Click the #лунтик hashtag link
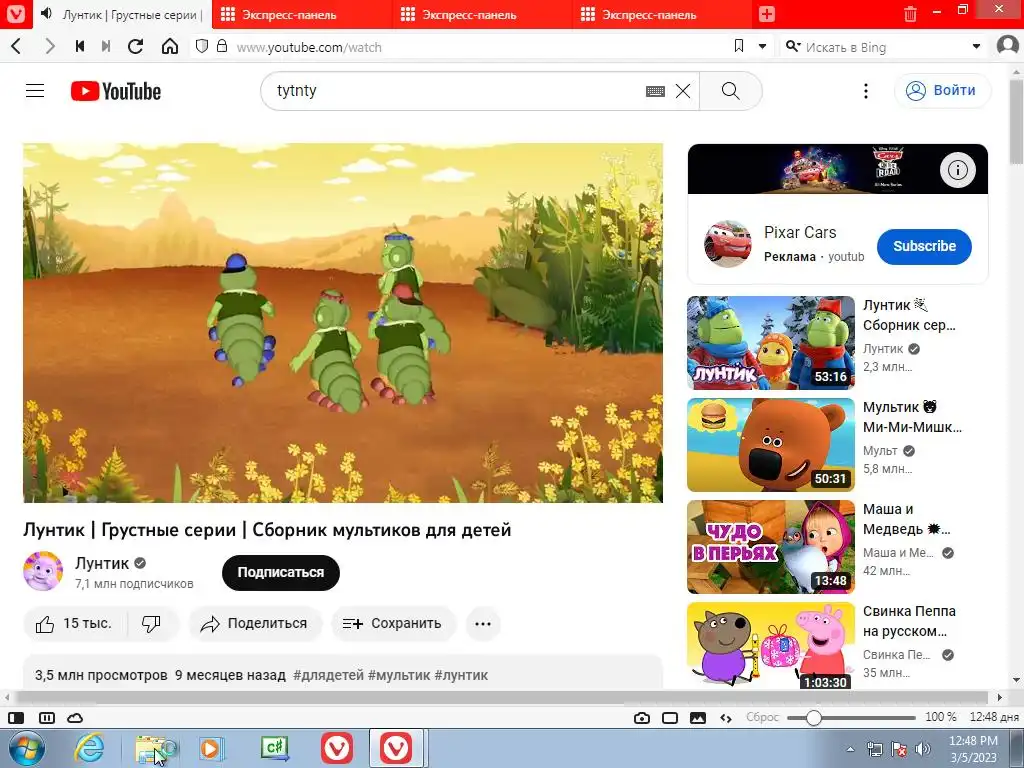Viewport: 1024px width, 768px height. 461,675
